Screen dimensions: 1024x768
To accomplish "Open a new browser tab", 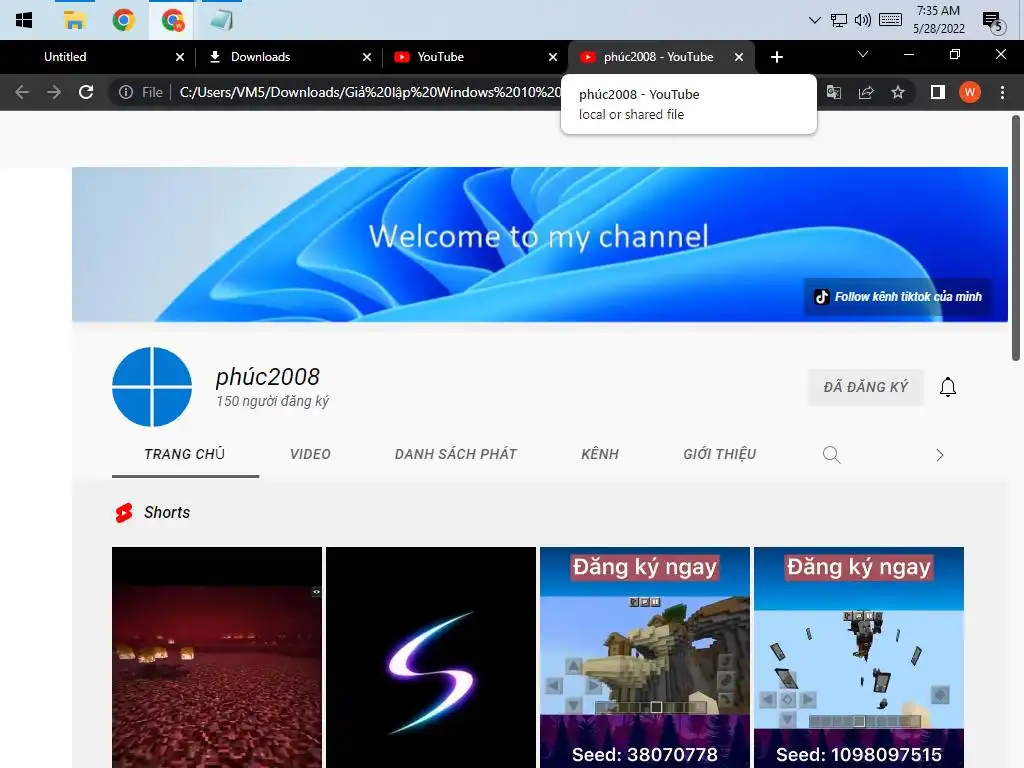I will (776, 57).
